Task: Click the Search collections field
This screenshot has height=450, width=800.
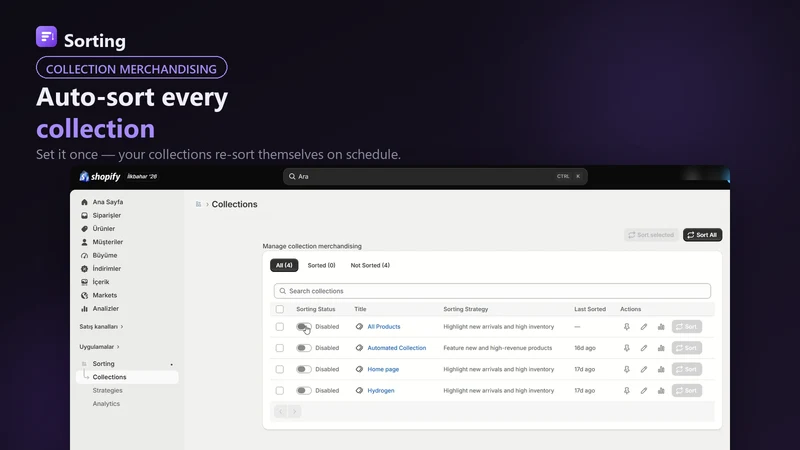Action: pos(492,291)
